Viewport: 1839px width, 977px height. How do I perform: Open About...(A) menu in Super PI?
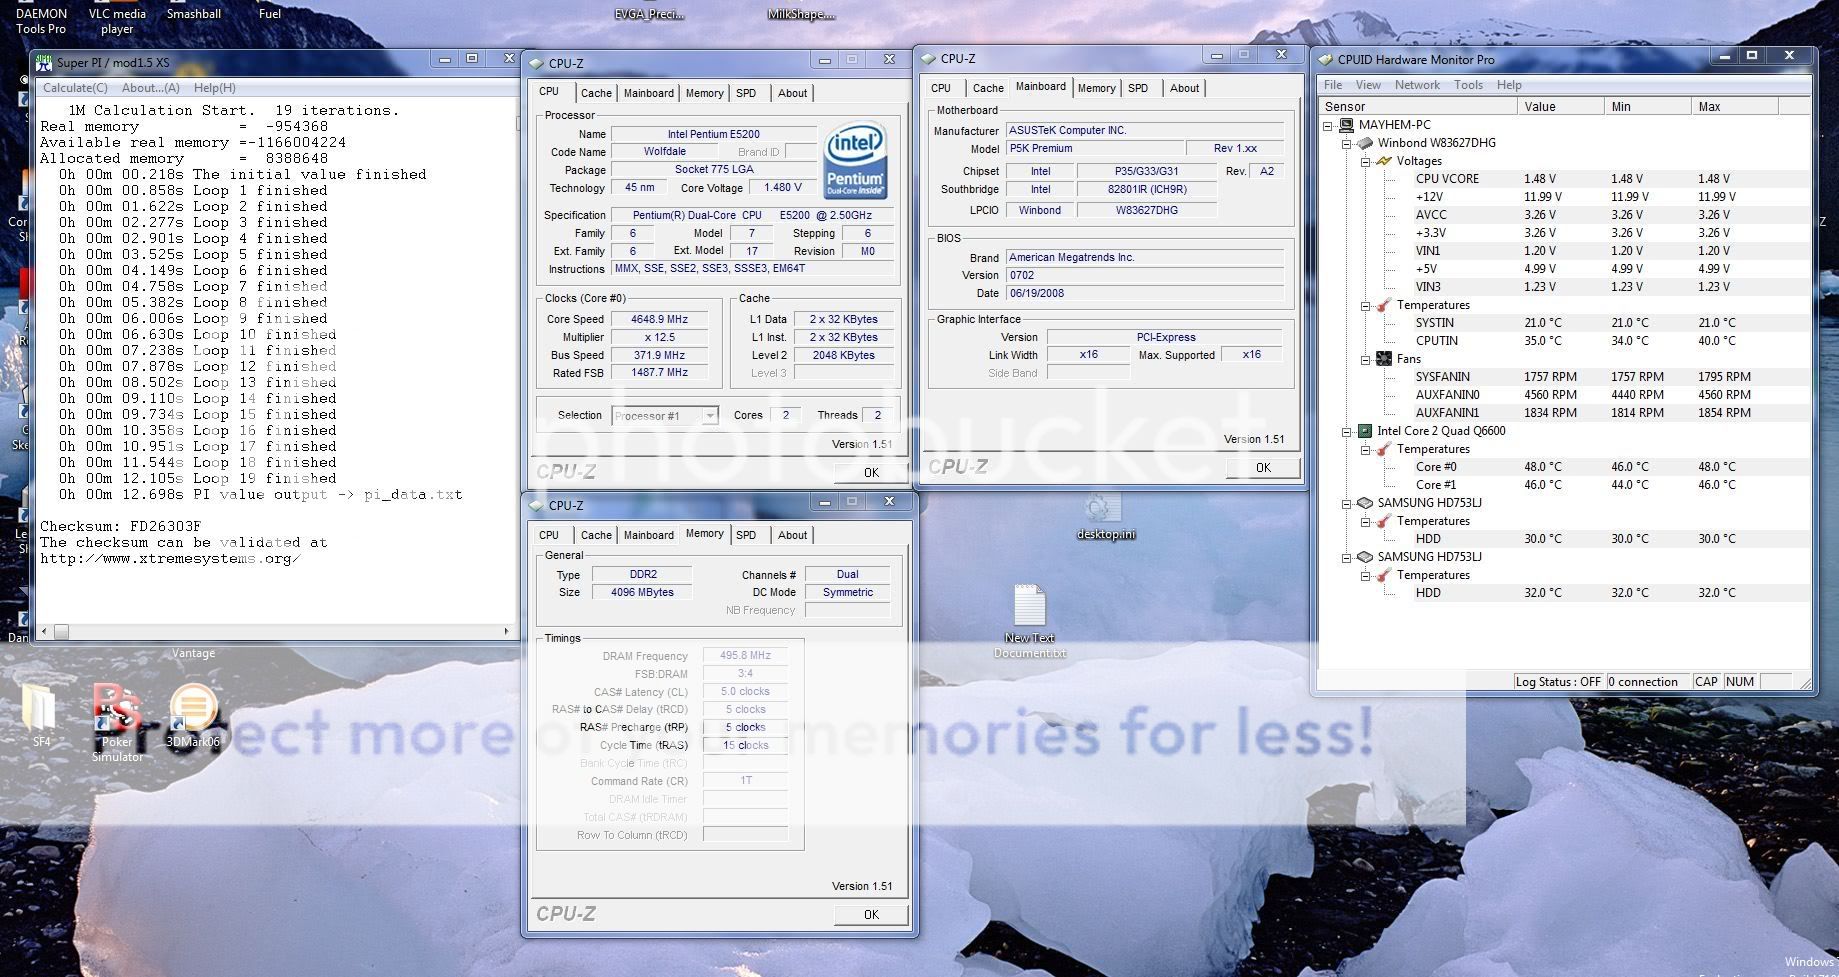151,88
